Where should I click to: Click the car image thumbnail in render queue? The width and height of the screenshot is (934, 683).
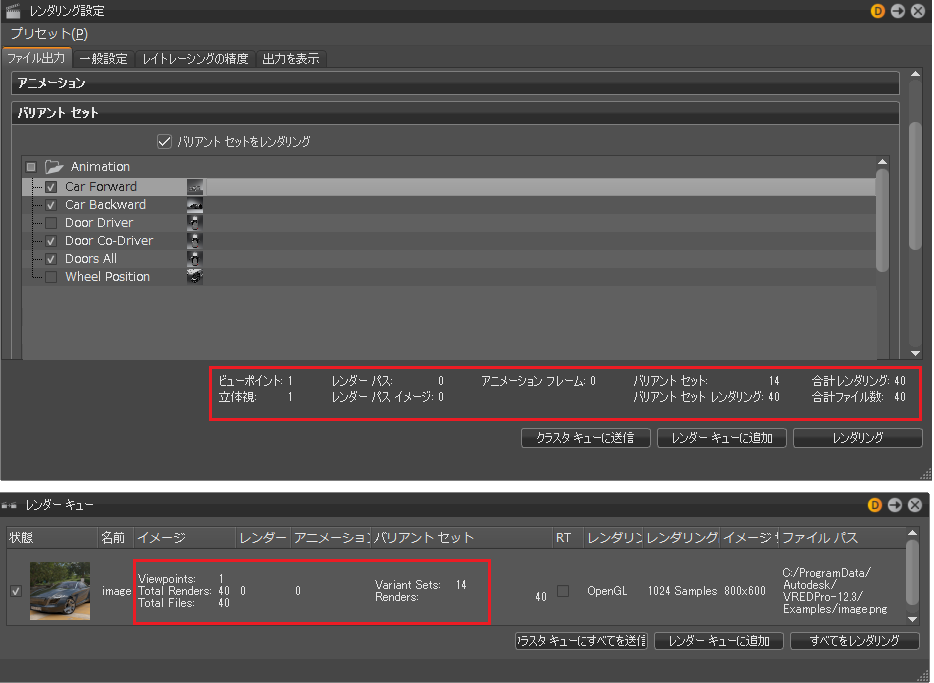[x=60, y=591]
